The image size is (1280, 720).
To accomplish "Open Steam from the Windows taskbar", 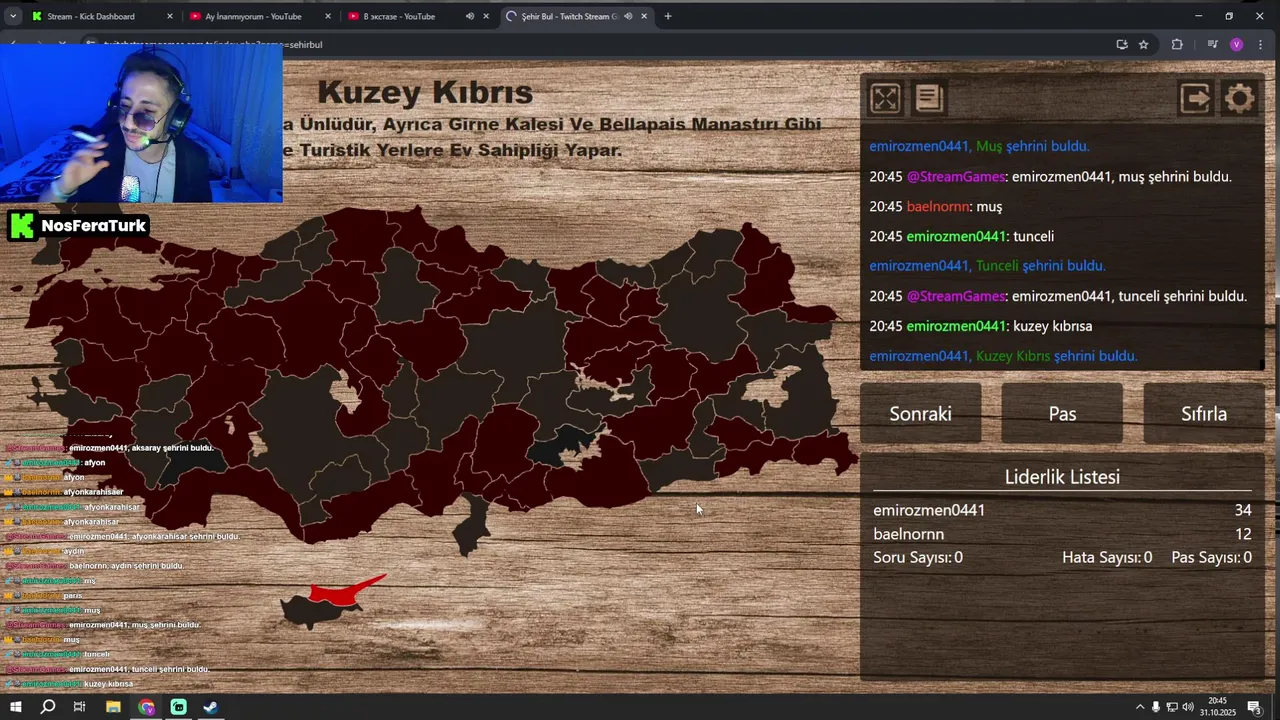I will pyautogui.click(x=211, y=707).
